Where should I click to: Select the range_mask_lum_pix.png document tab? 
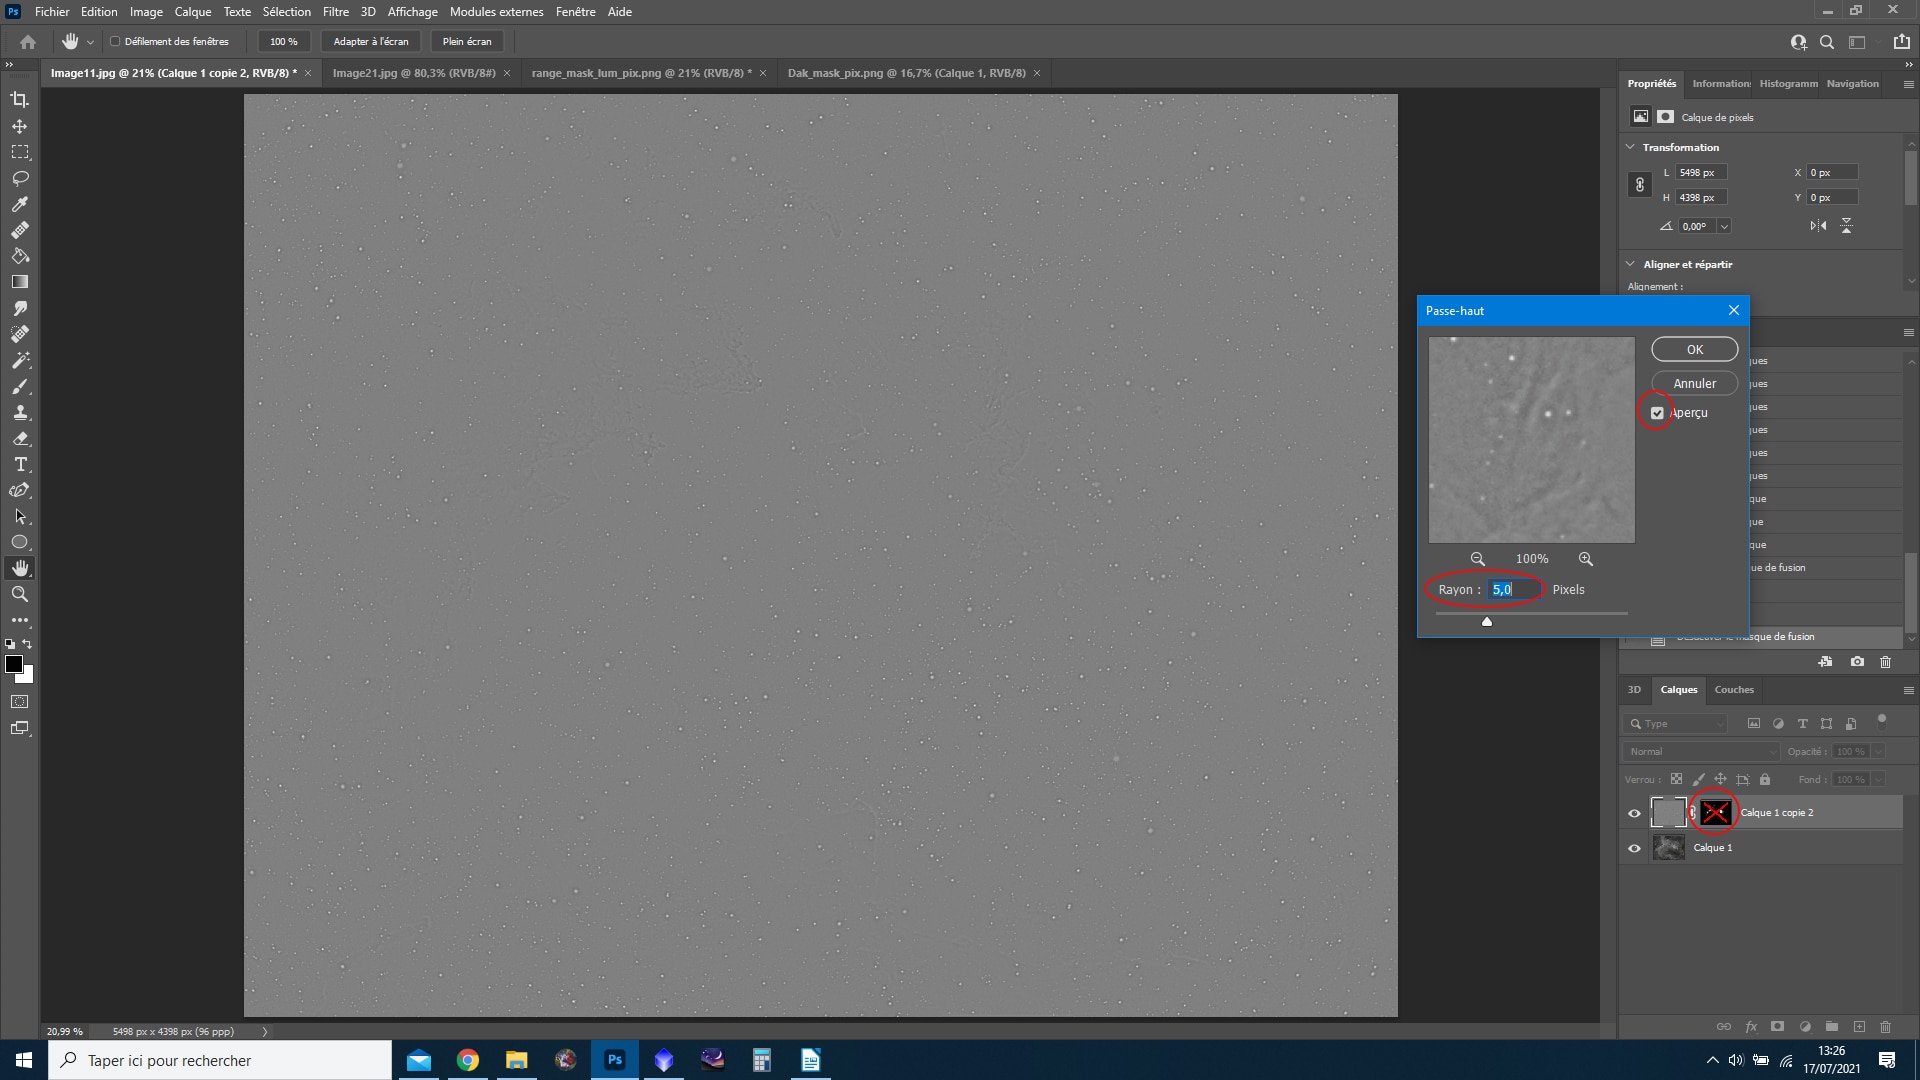click(x=640, y=73)
